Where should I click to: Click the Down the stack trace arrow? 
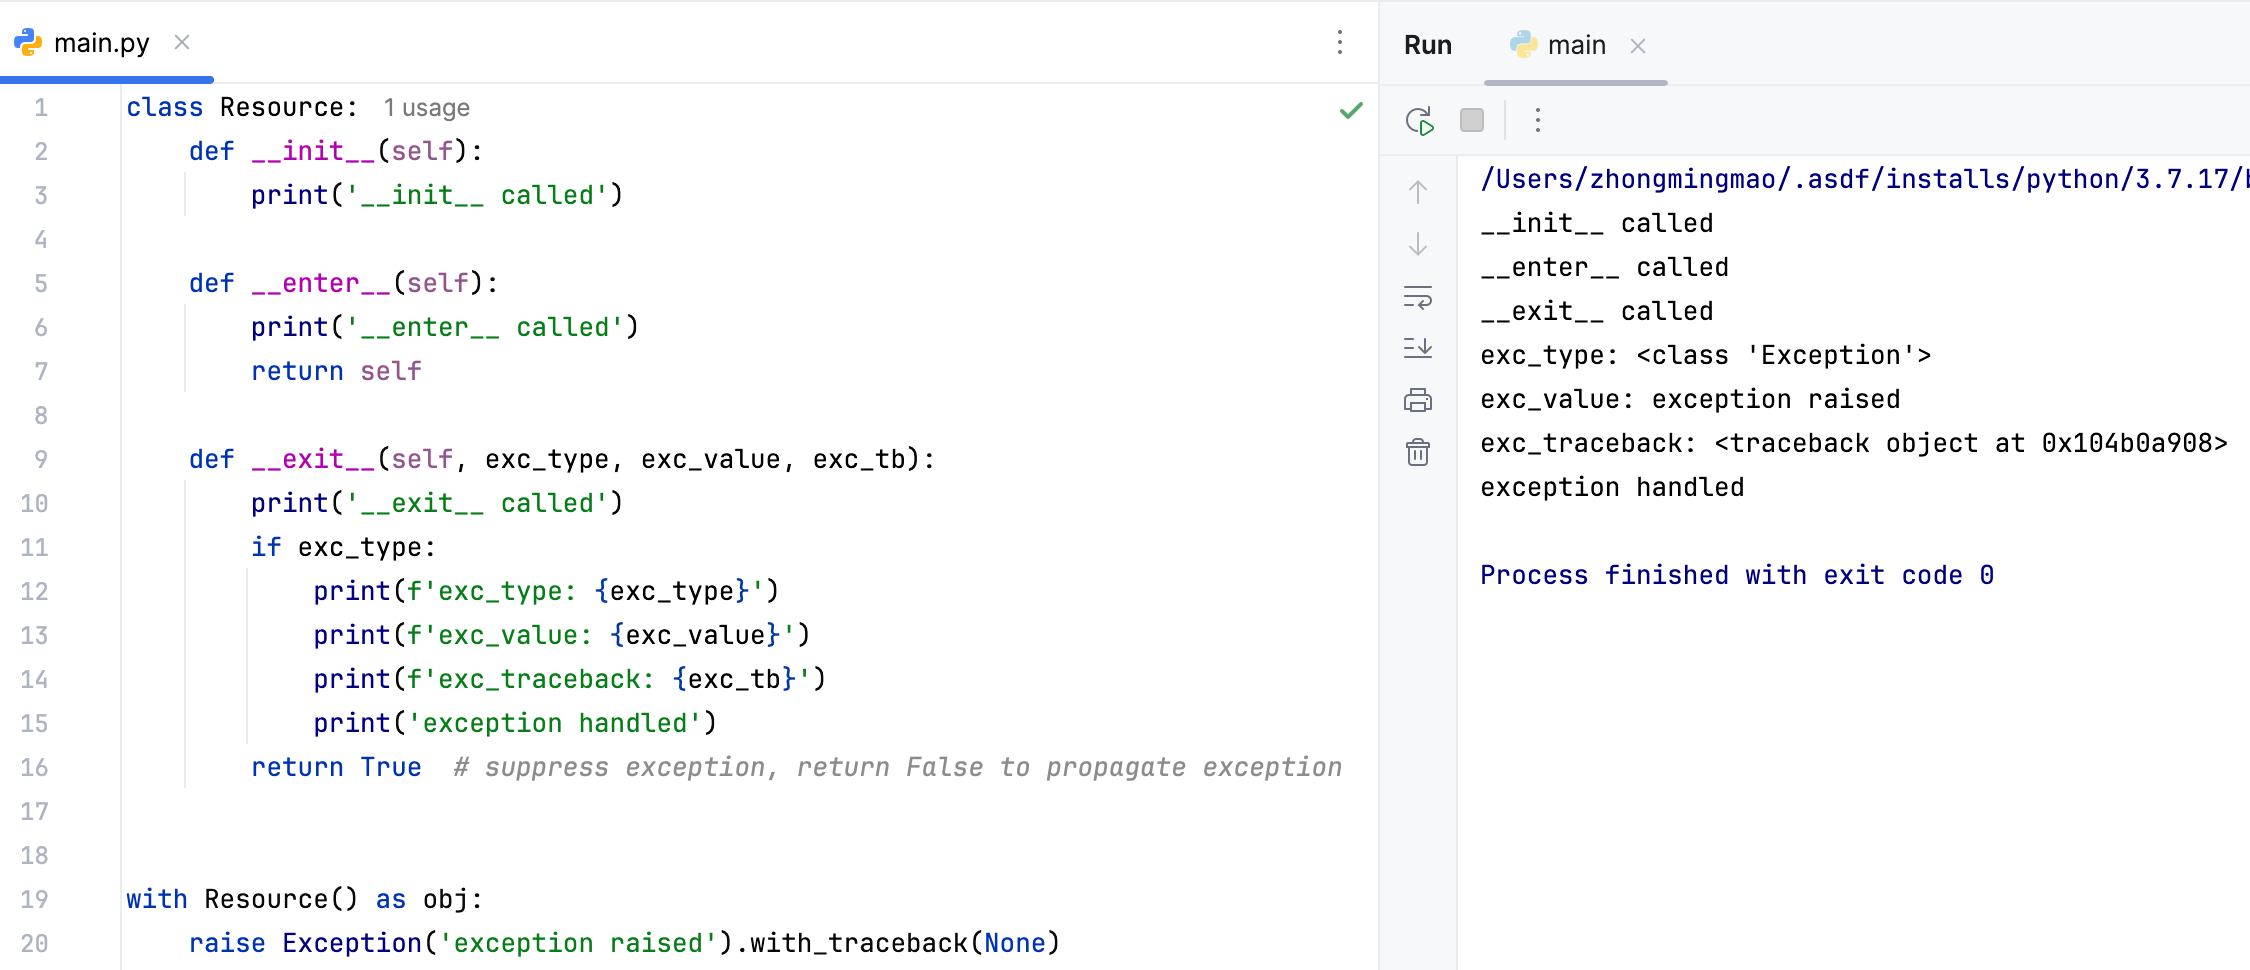(x=1417, y=244)
